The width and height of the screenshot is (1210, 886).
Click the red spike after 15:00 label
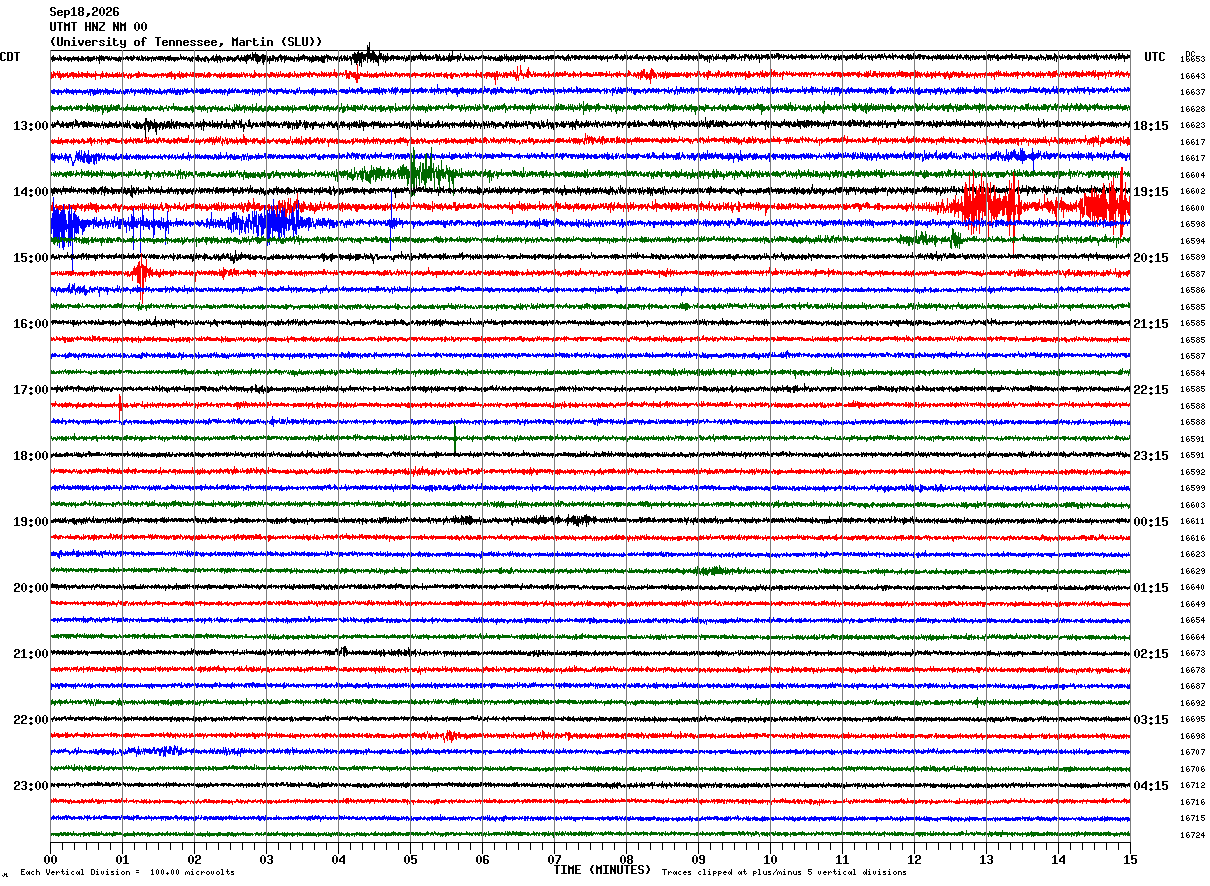[141, 274]
